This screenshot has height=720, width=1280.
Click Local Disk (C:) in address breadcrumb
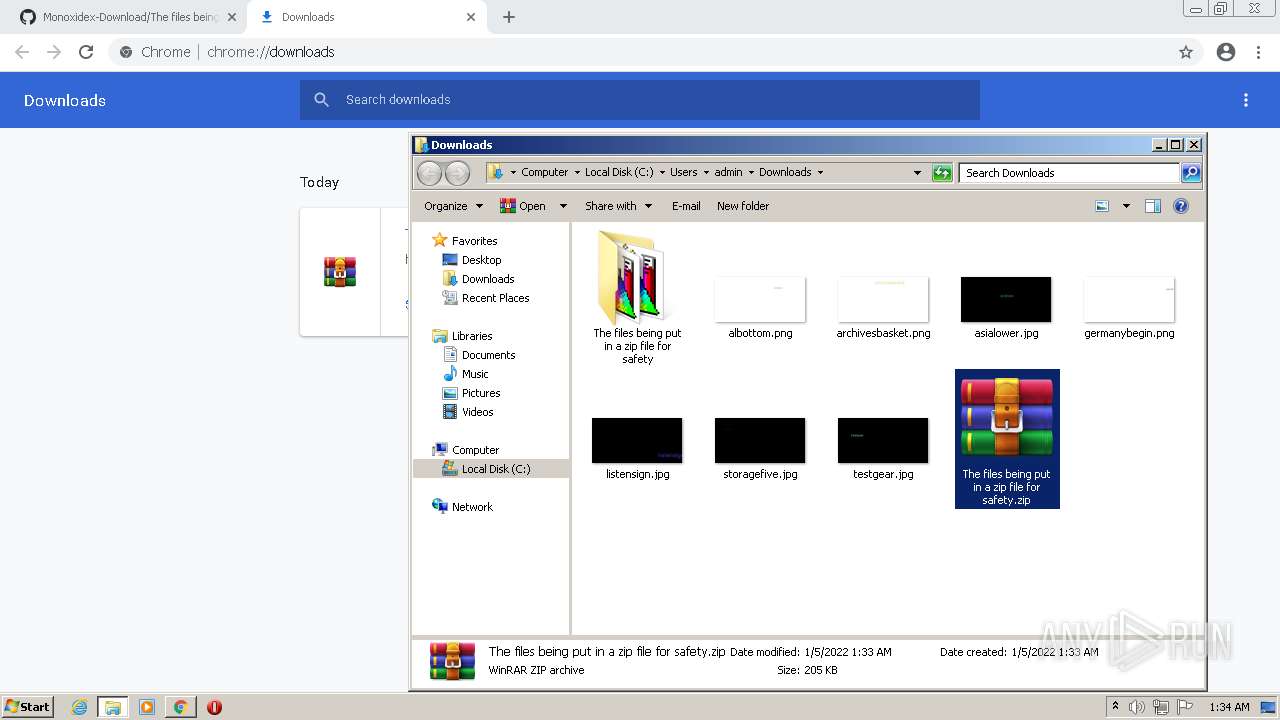(619, 172)
